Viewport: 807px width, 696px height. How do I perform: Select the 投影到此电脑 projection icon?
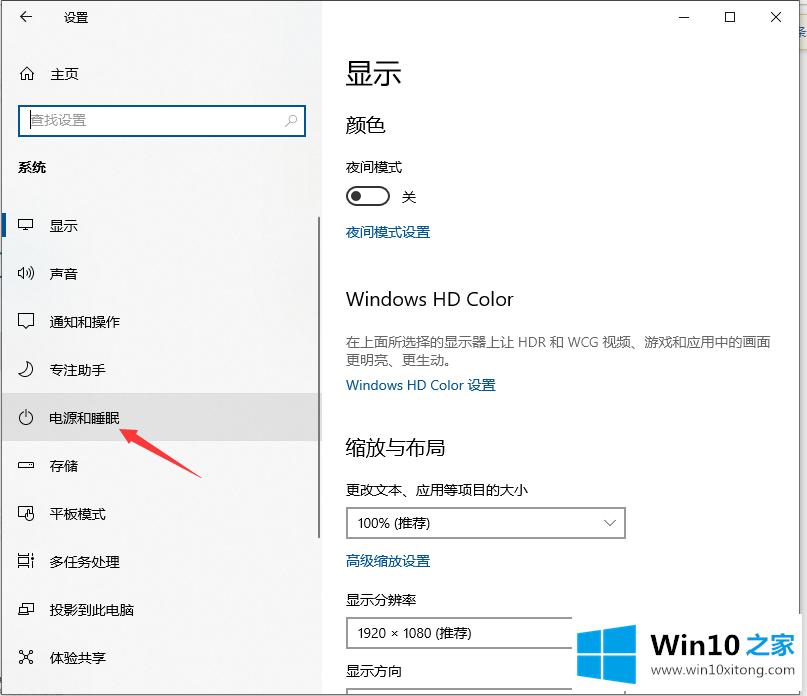click(26, 610)
